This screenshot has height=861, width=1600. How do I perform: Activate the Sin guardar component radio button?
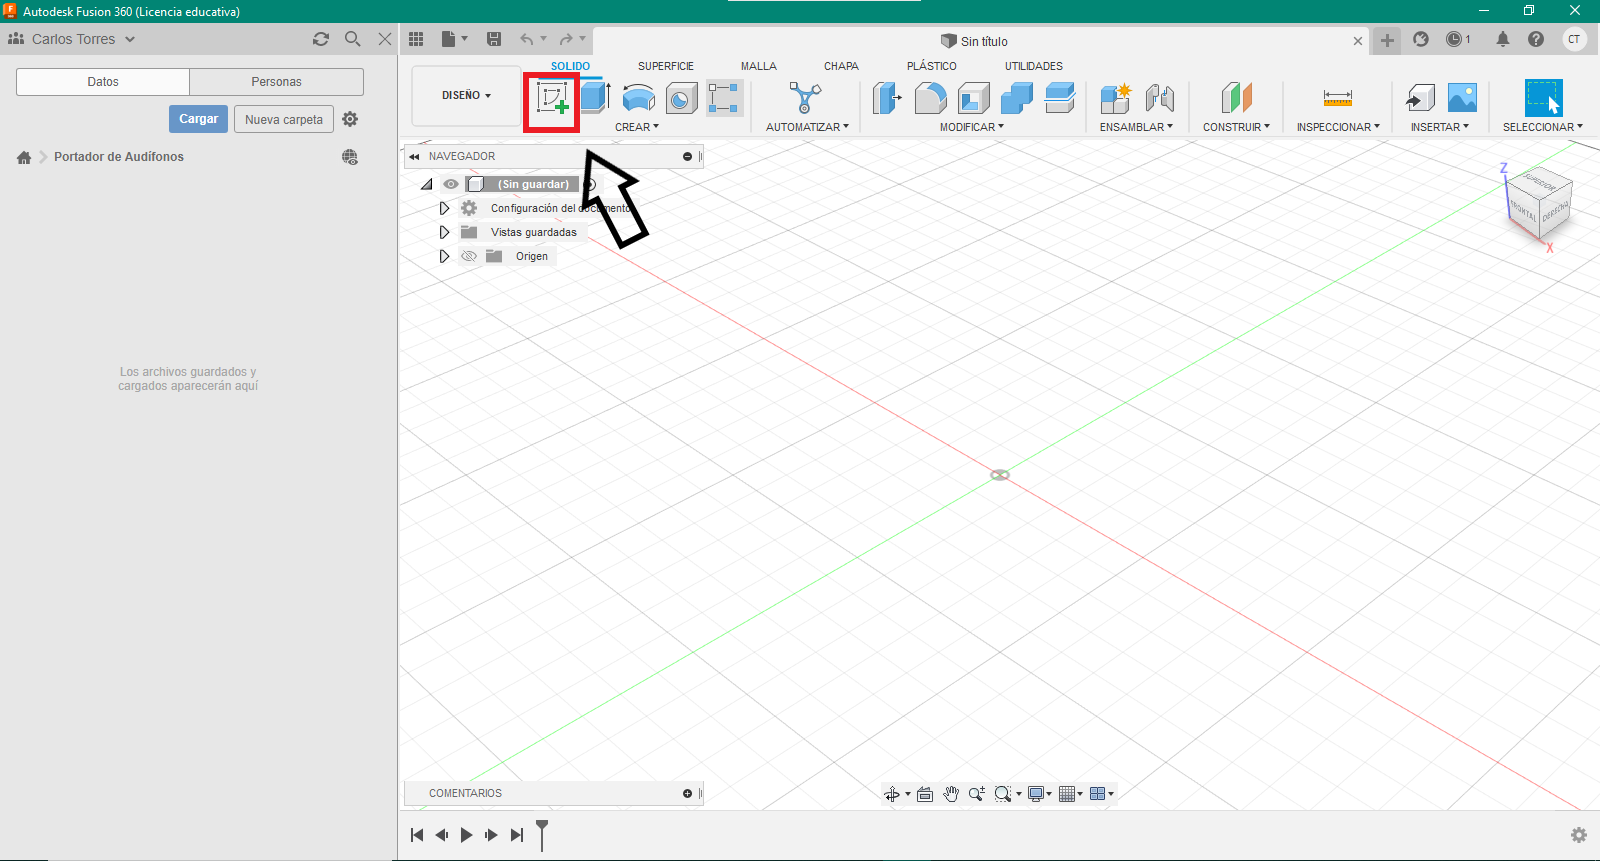[590, 184]
